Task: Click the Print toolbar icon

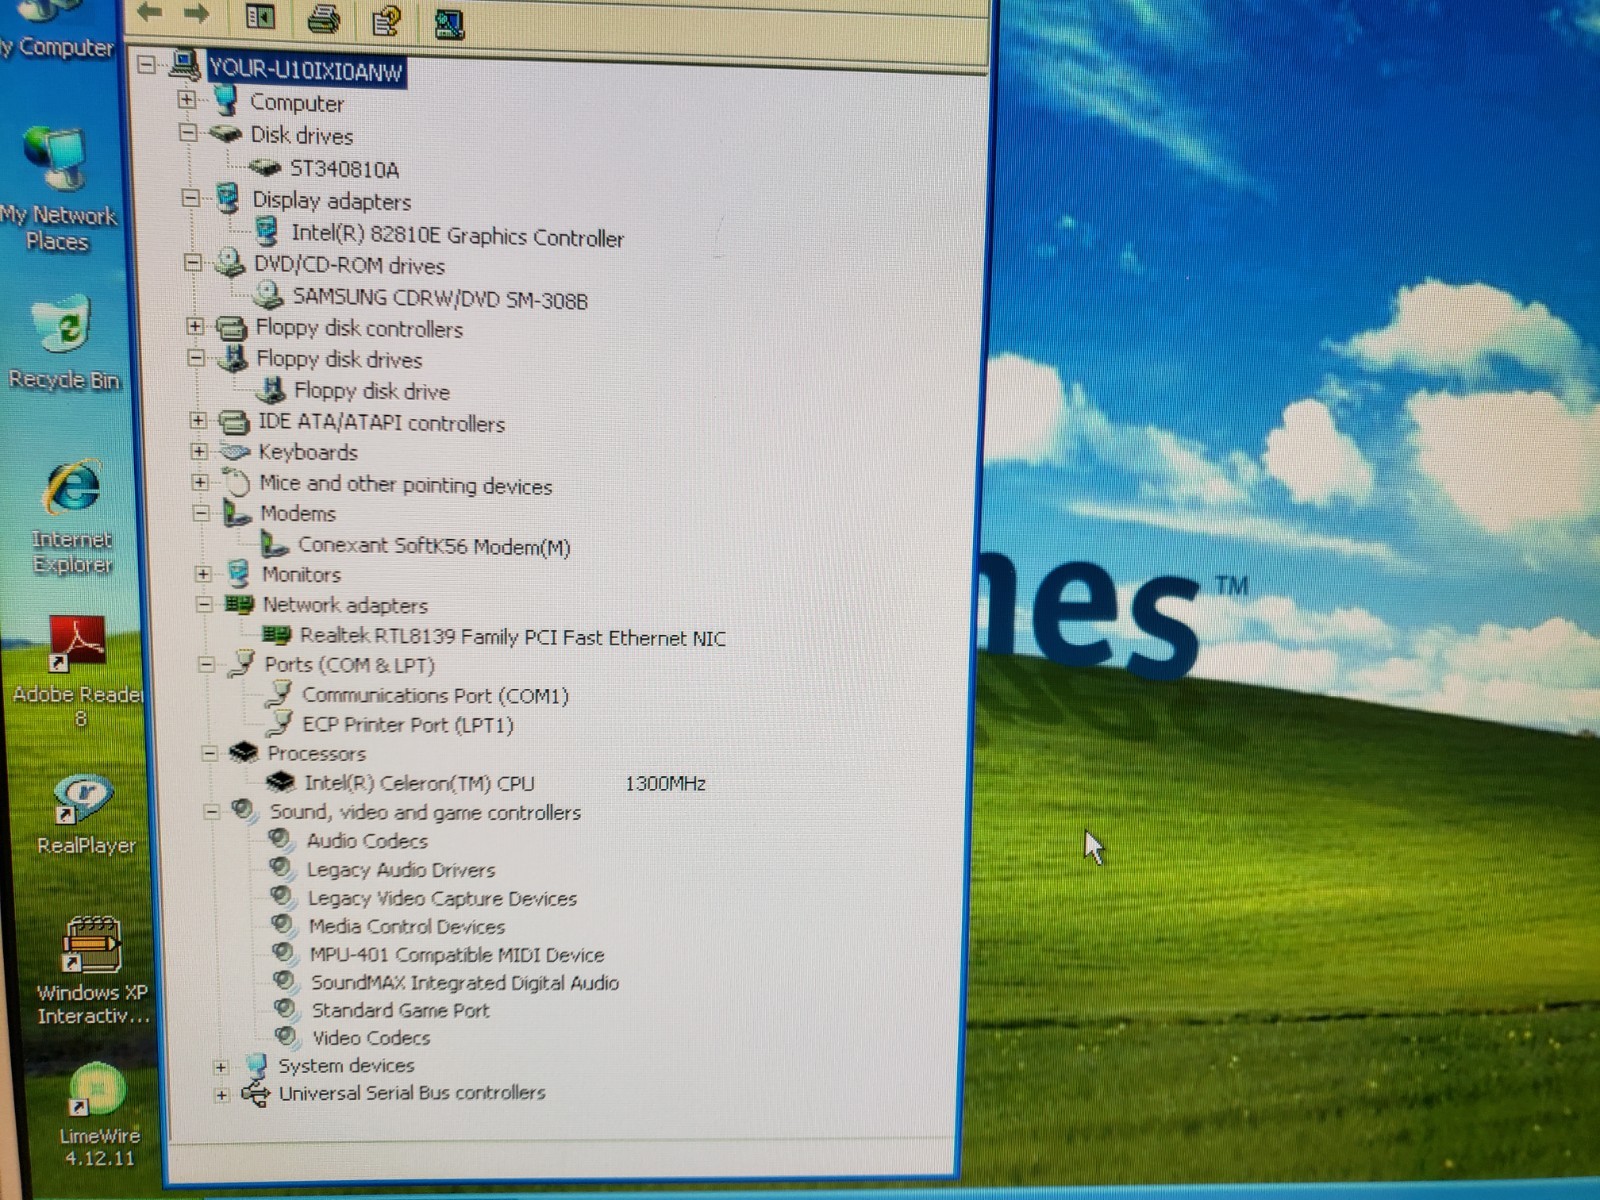Action: click(323, 18)
